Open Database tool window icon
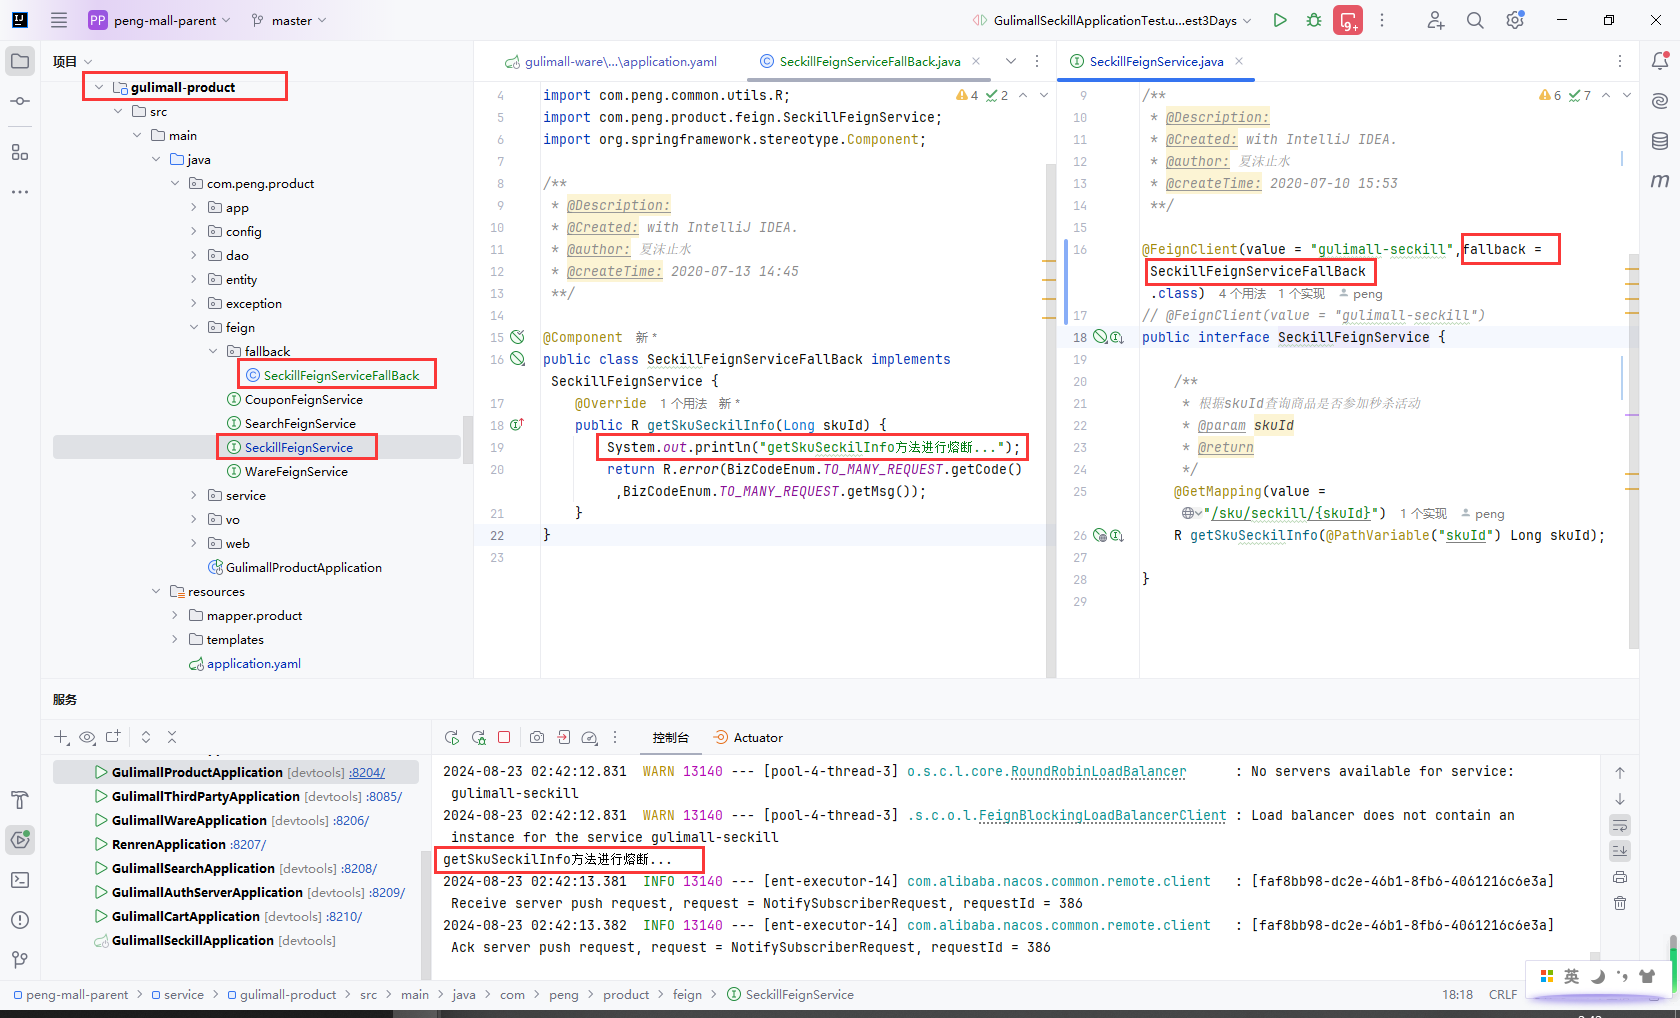 (1660, 141)
